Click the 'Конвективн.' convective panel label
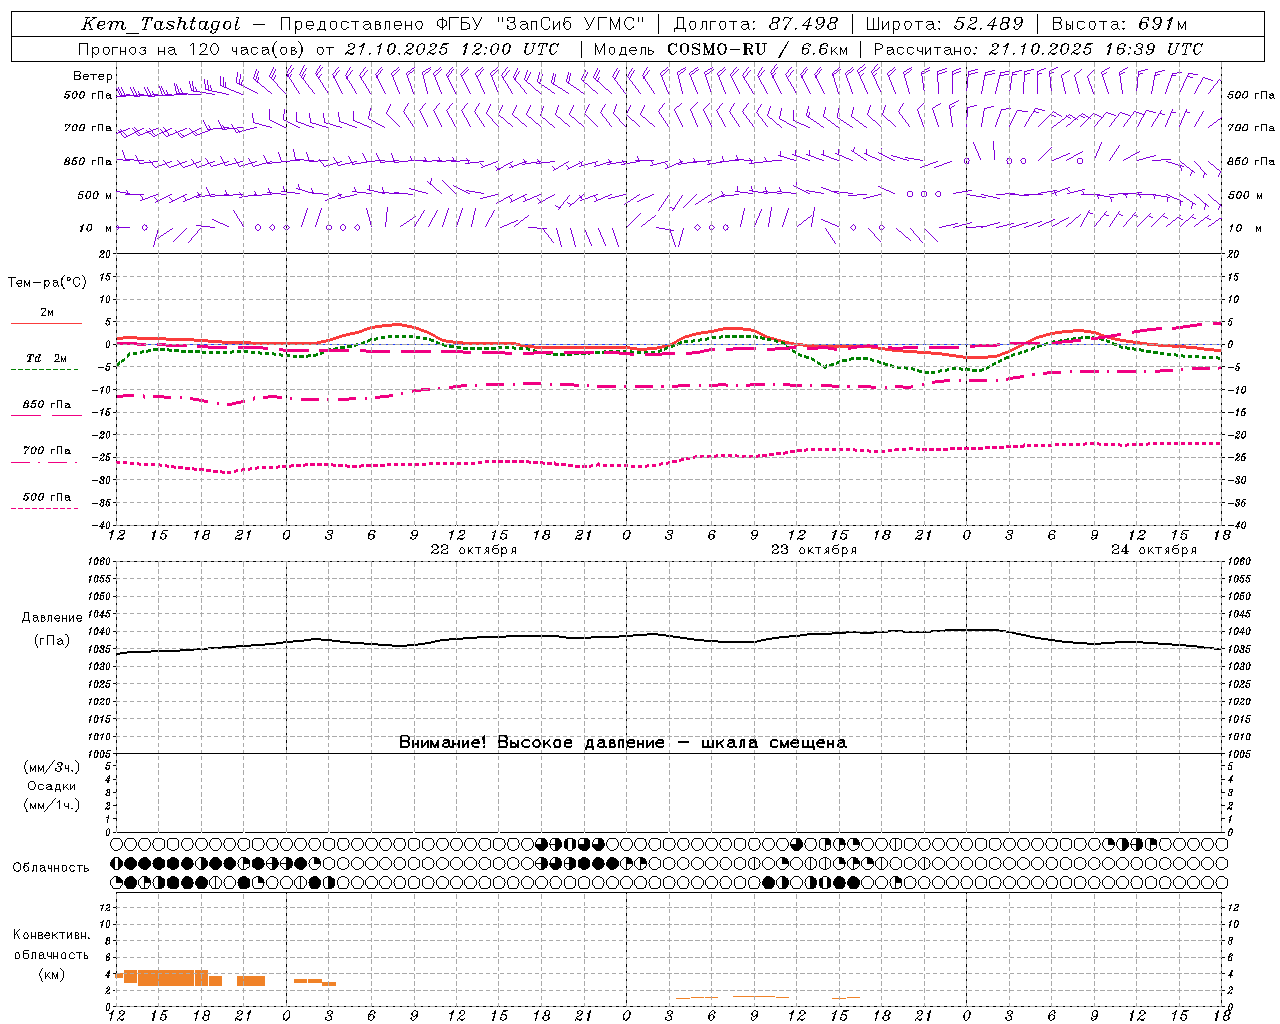Viewport: 1280px width, 1024px height. (x=52, y=935)
